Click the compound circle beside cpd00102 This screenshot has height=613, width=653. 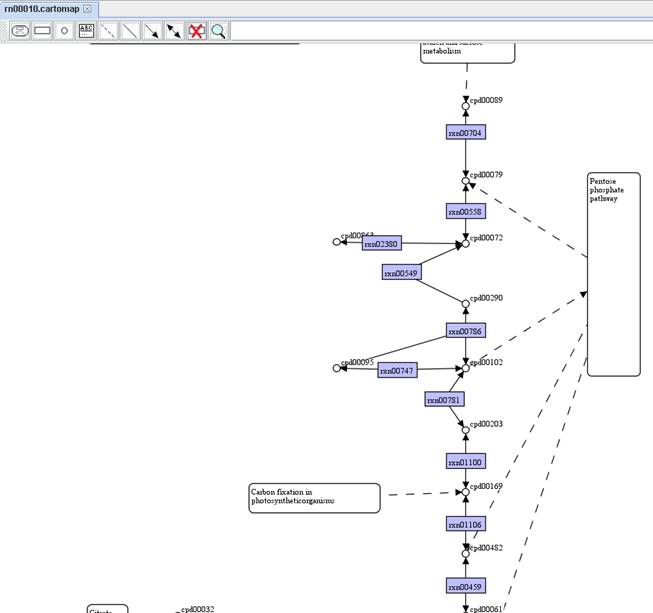point(466,368)
